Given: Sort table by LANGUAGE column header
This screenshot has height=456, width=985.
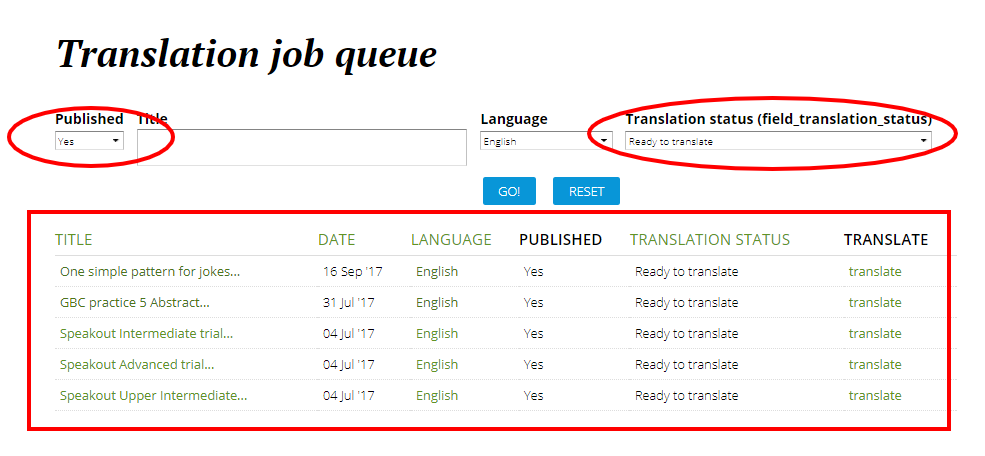Looking at the screenshot, I should [451, 240].
